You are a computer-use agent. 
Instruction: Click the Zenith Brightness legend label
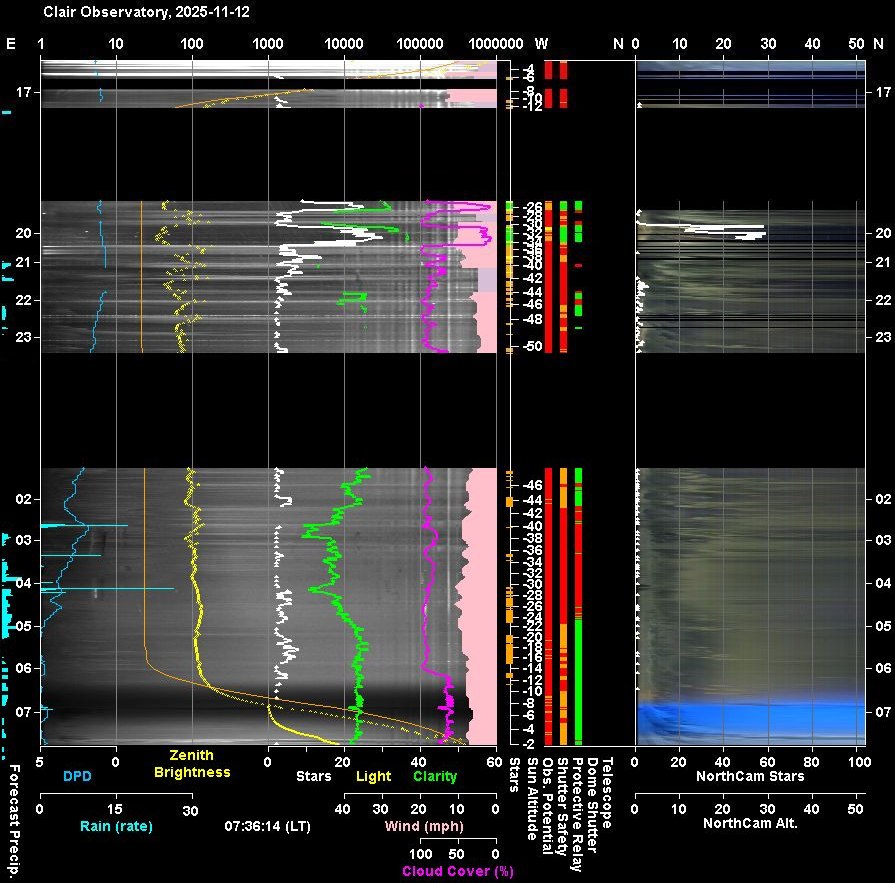(x=191, y=764)
